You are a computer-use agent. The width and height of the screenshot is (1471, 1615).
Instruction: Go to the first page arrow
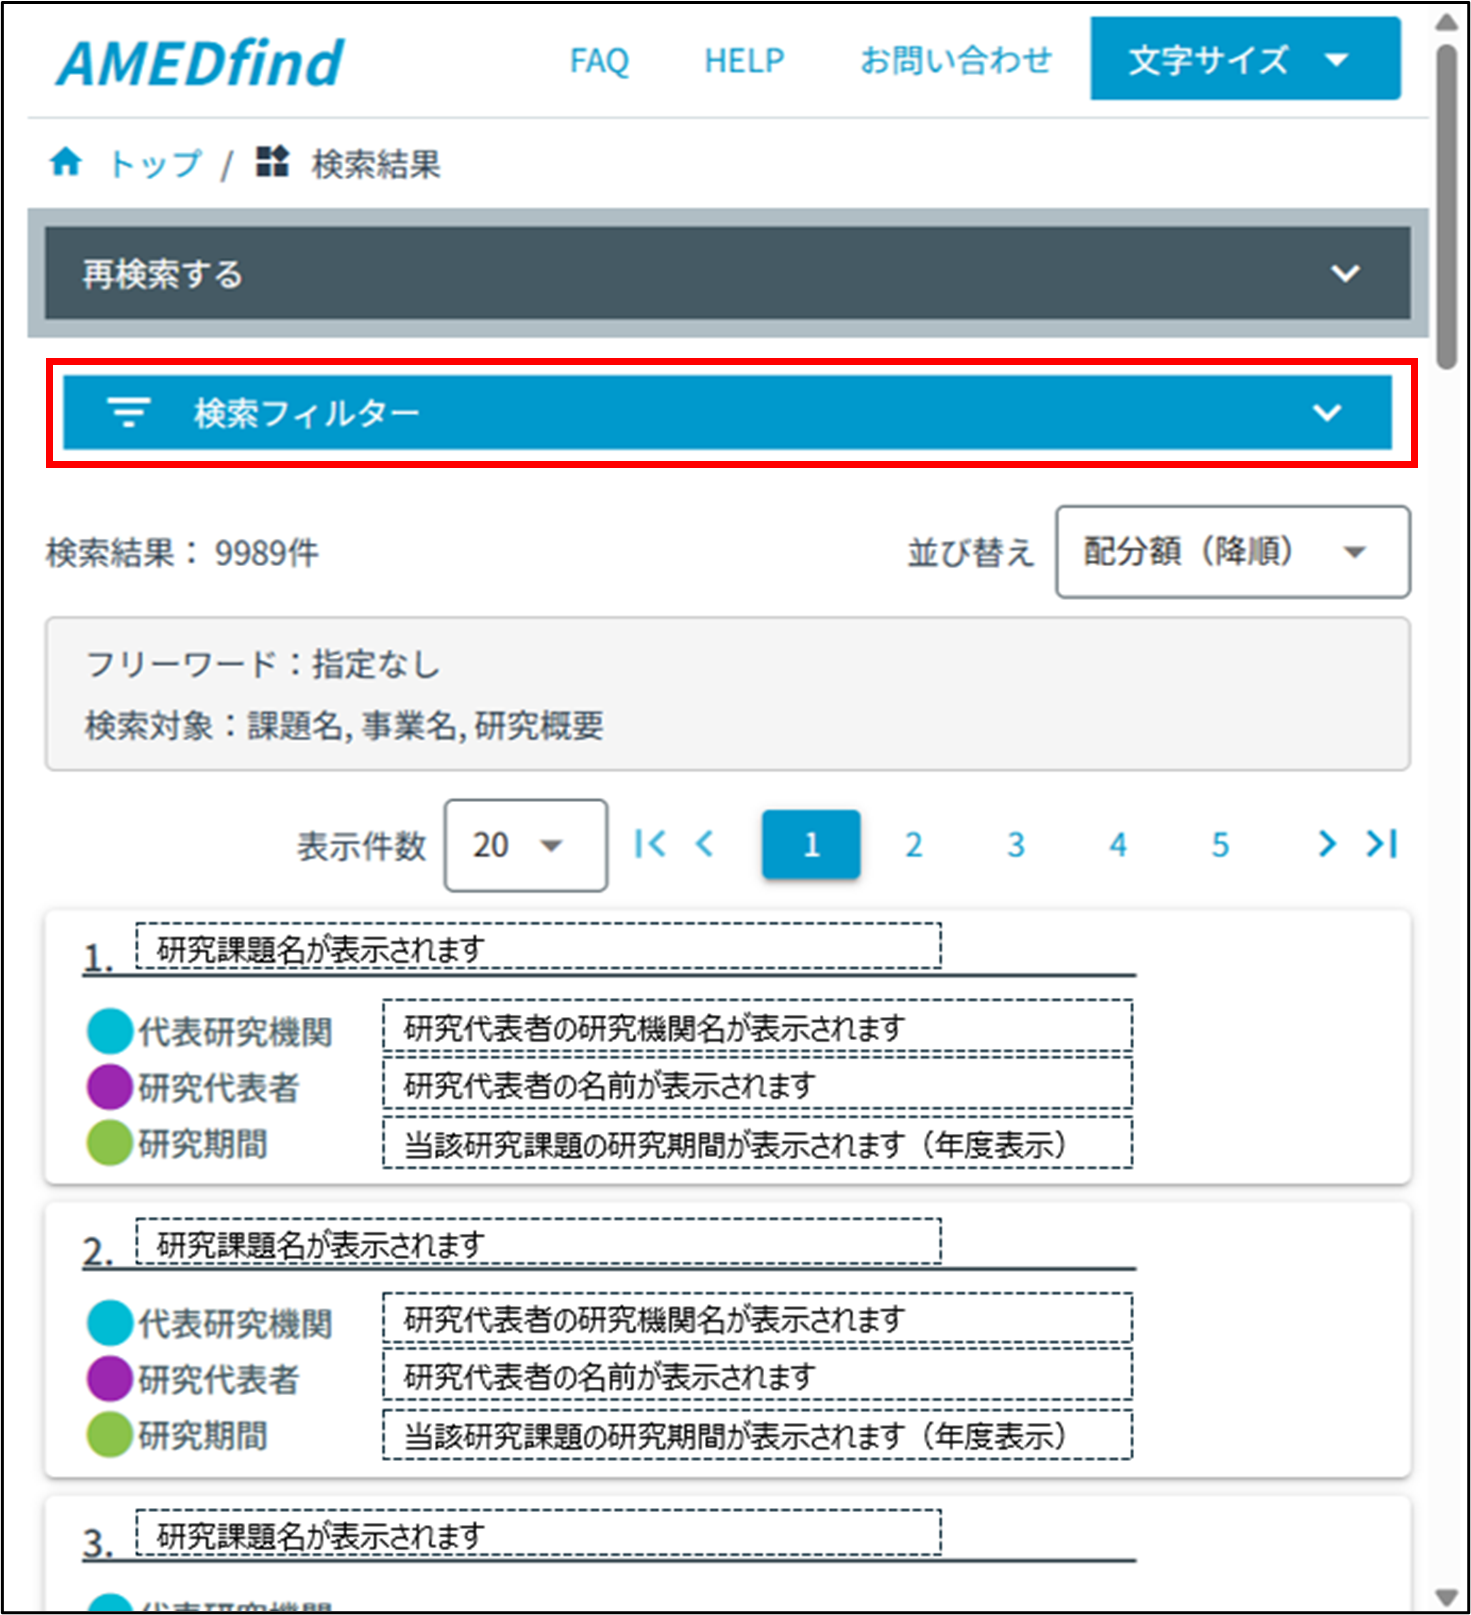[x=649, y=845]
